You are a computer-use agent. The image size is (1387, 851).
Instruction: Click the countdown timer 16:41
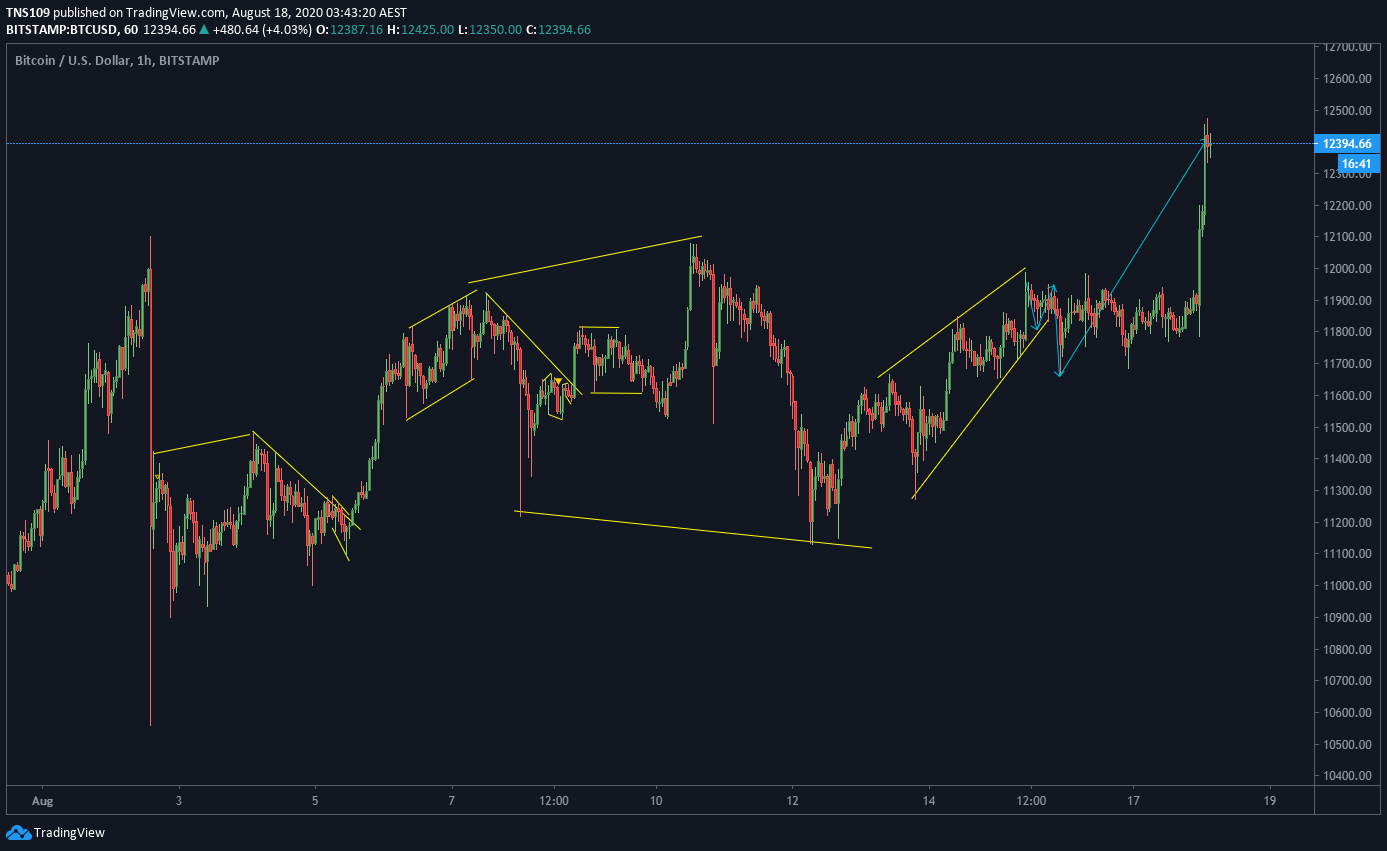[x=1356, y=163]
